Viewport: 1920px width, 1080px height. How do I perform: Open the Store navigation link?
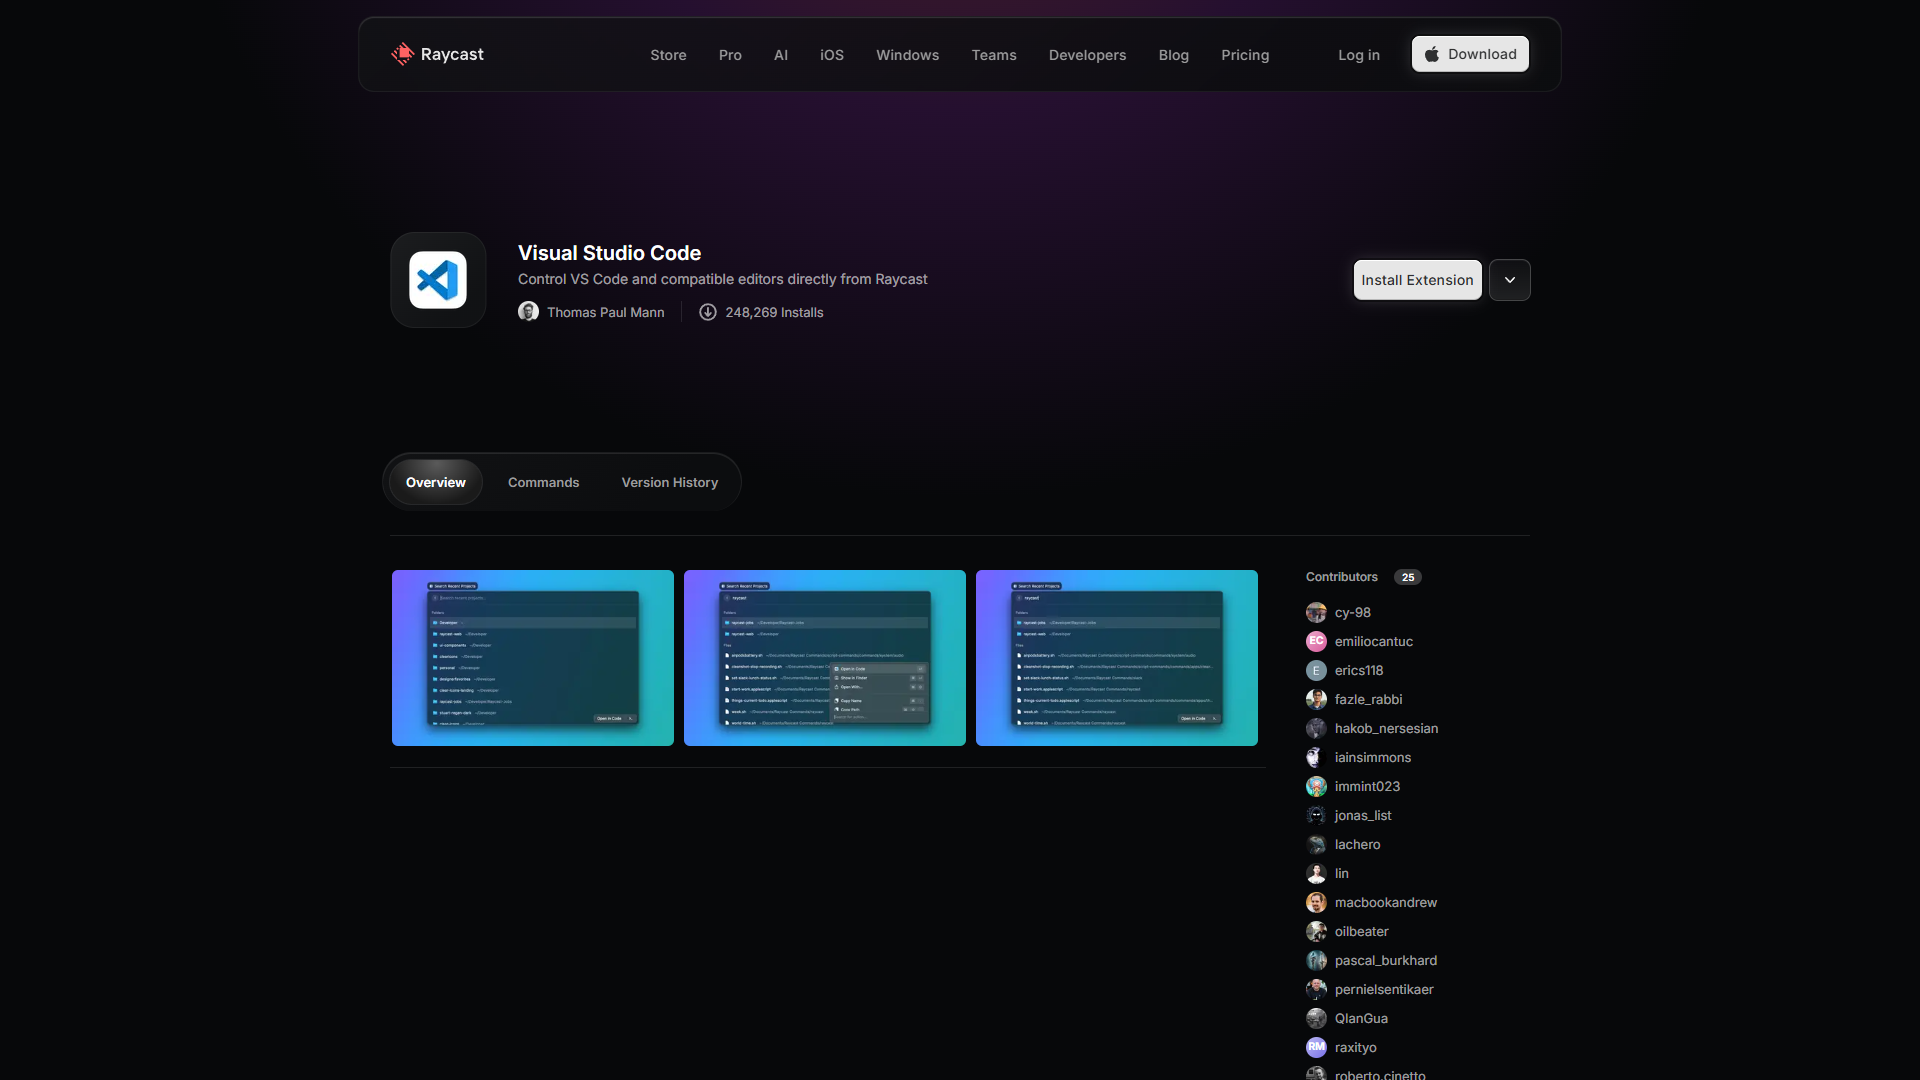(x=668, y=55)
